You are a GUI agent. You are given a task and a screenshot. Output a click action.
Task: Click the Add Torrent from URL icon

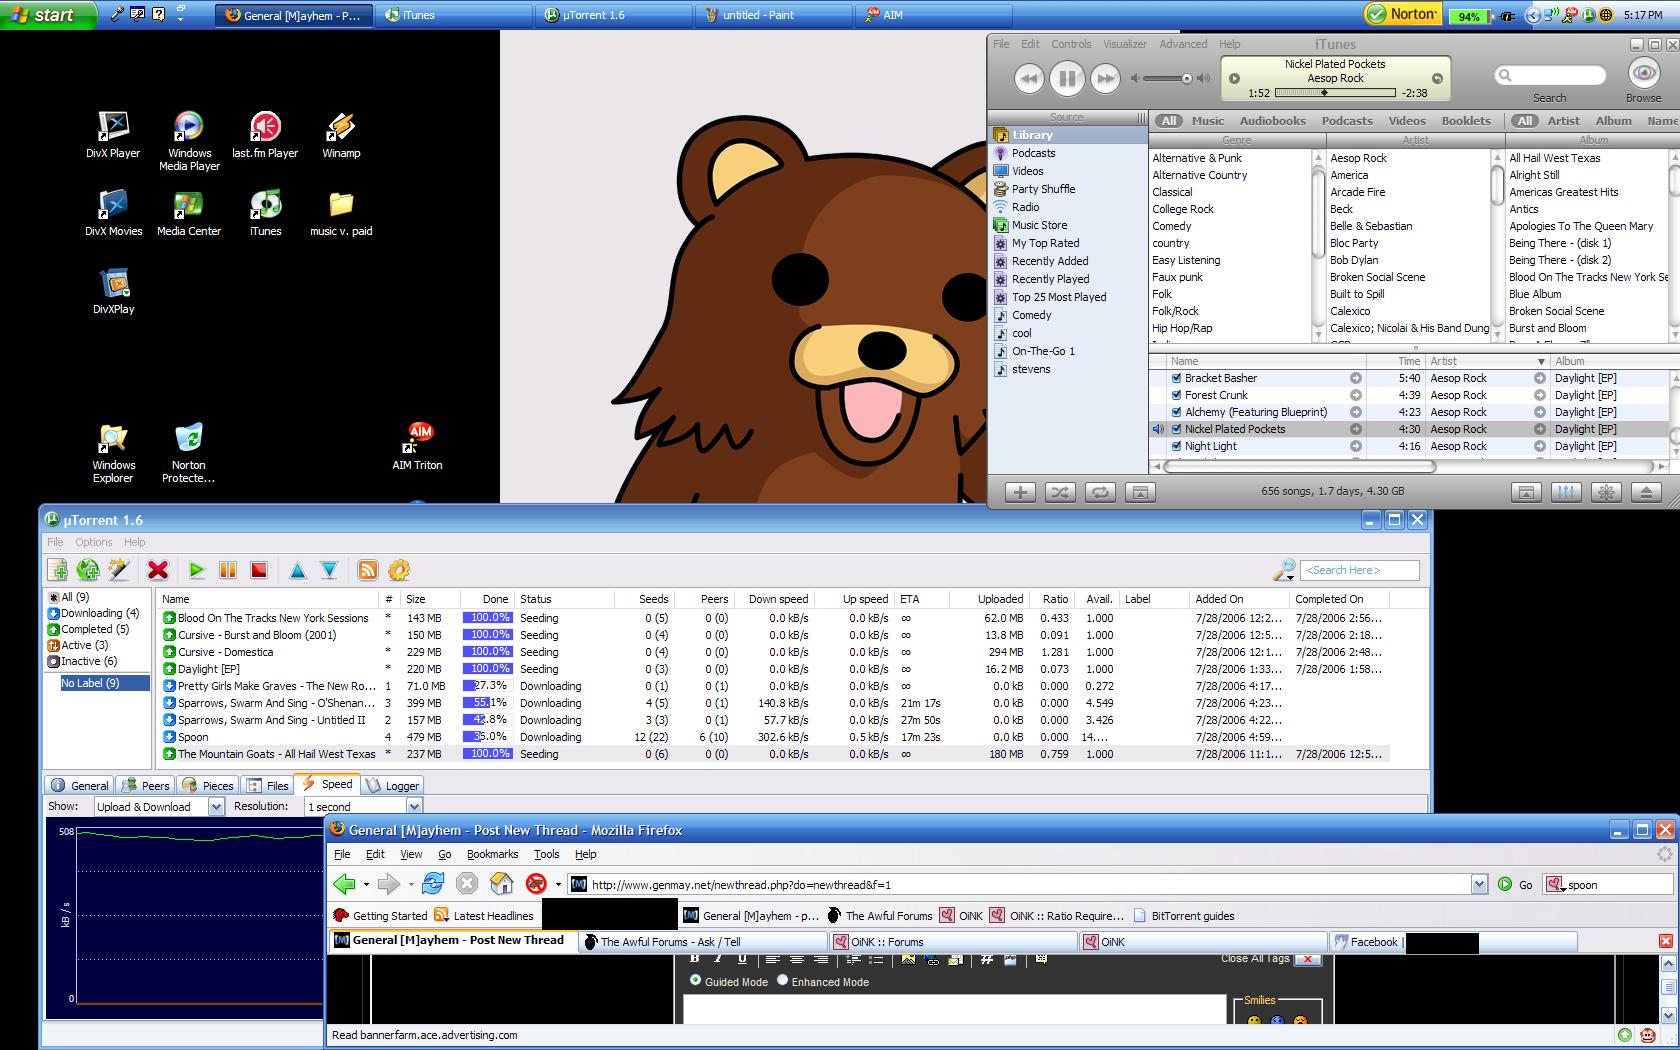[x=88, y=570]
